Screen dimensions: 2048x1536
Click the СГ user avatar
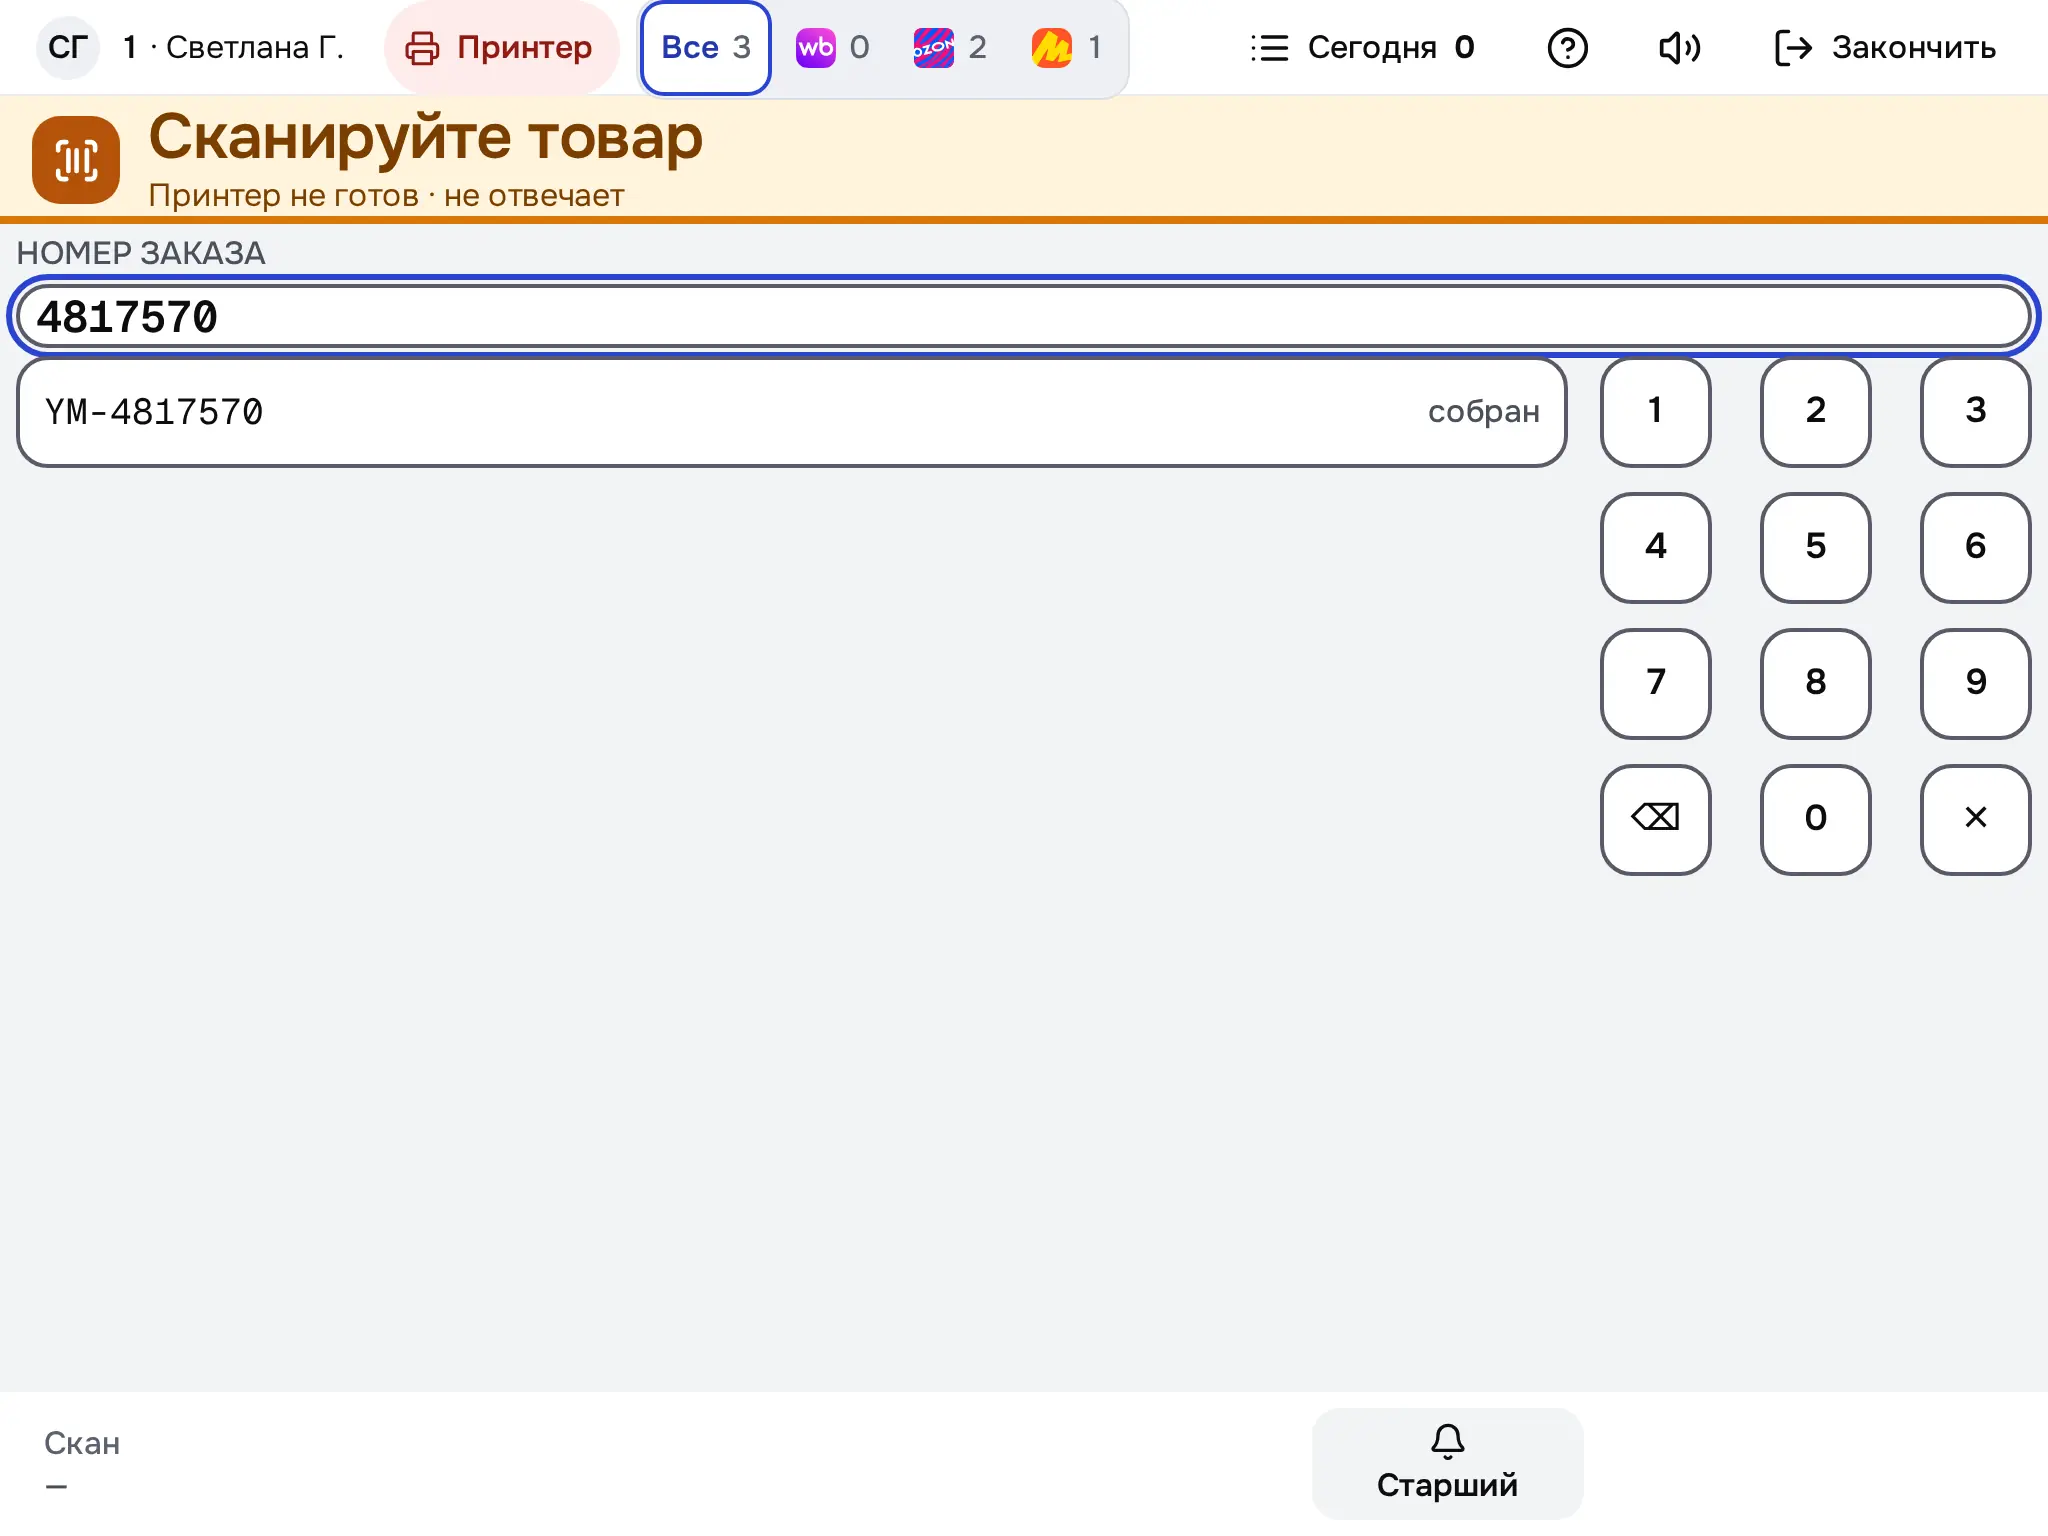[x=68, y=48]
